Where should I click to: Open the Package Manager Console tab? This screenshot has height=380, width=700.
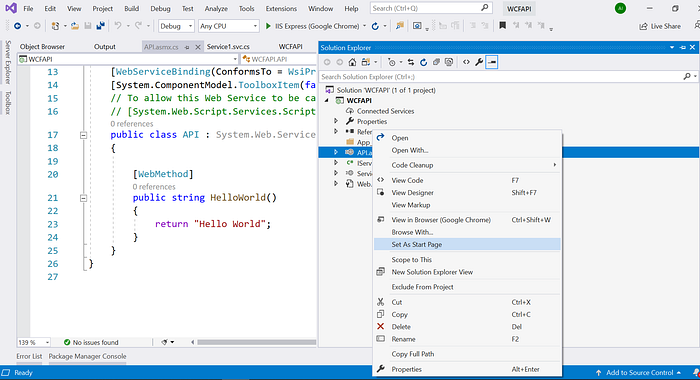88,356
